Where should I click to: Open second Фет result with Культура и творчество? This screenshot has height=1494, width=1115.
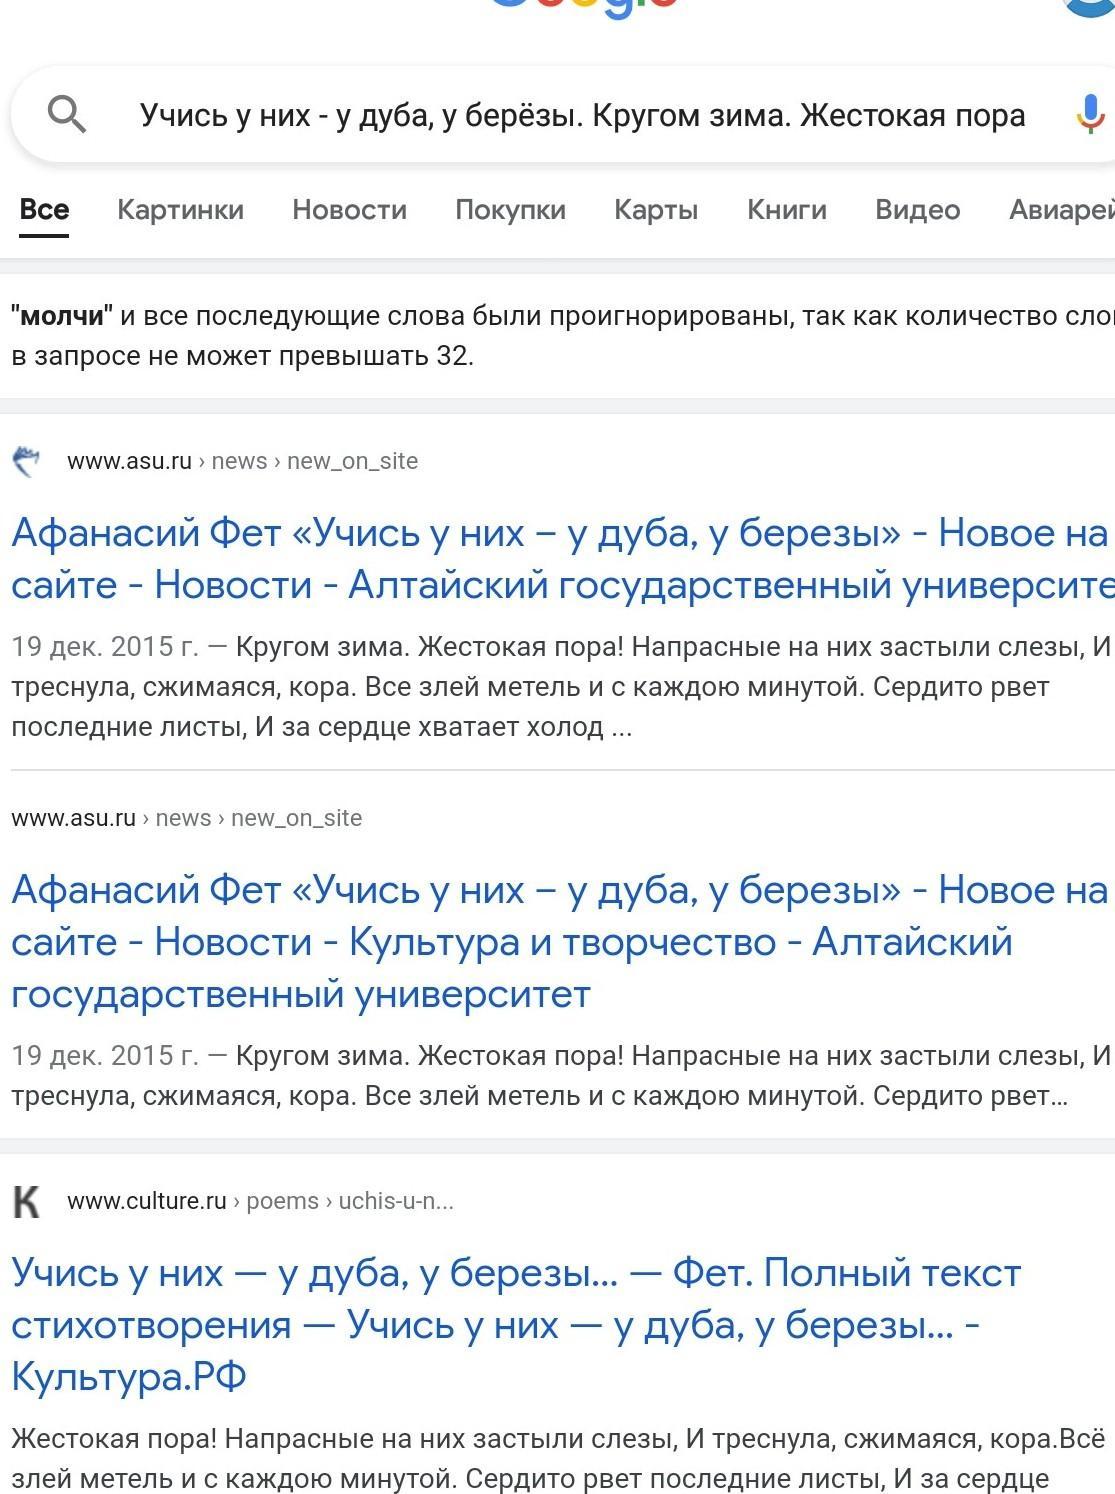click(x=559, y=941)
